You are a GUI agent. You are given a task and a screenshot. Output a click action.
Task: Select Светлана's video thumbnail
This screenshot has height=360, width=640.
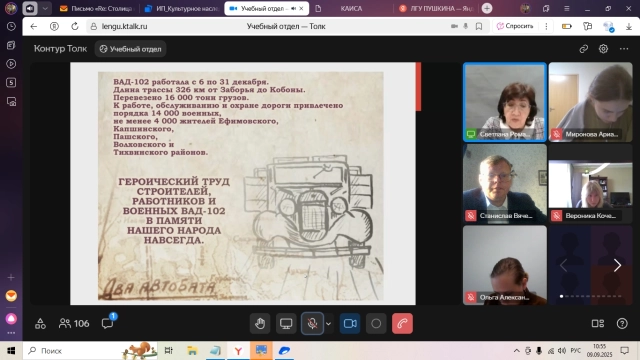(504, 102)
